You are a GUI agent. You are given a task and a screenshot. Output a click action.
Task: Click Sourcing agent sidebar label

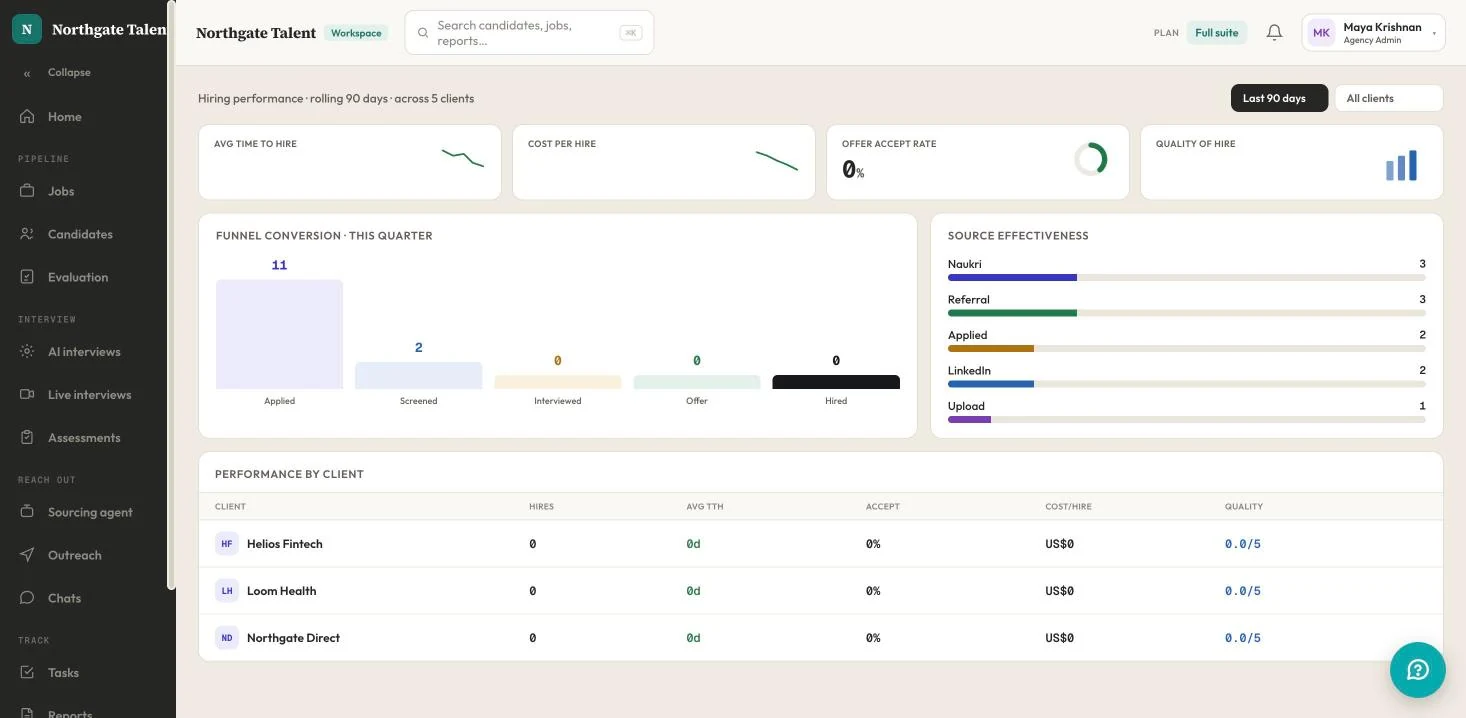point(90,512)
